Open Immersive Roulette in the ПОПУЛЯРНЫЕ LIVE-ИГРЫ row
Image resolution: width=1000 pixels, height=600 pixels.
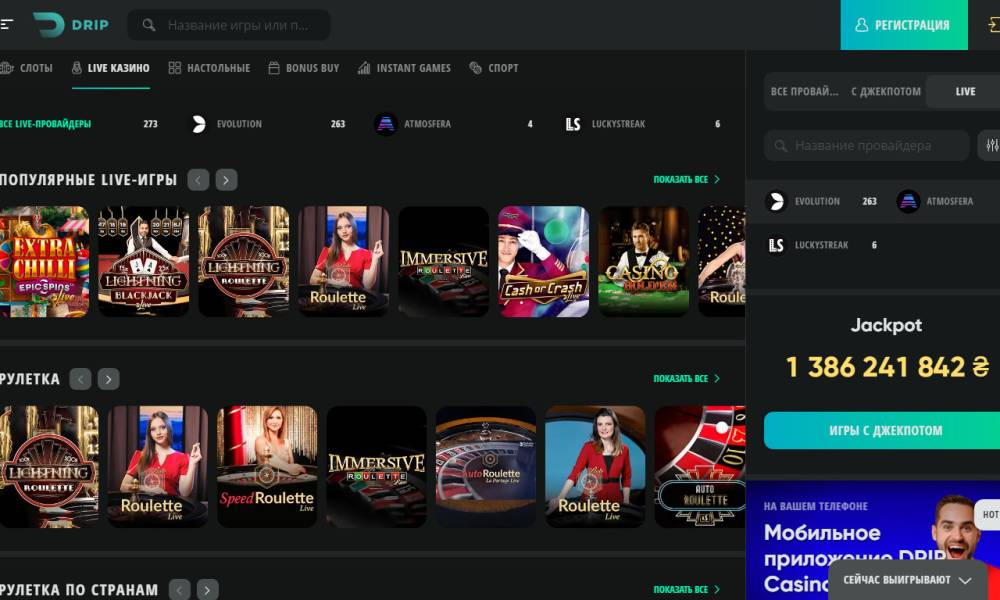click(444, 261)
